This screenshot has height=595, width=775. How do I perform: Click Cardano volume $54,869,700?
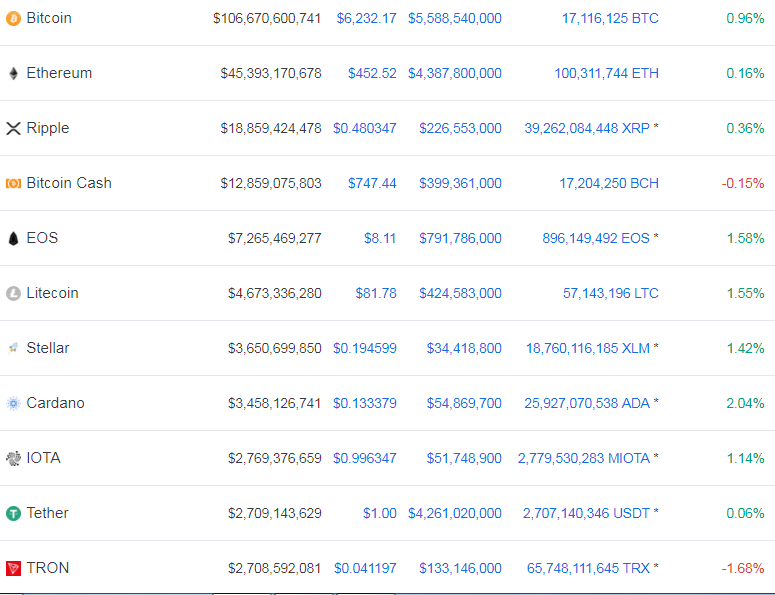click(464, 403)
